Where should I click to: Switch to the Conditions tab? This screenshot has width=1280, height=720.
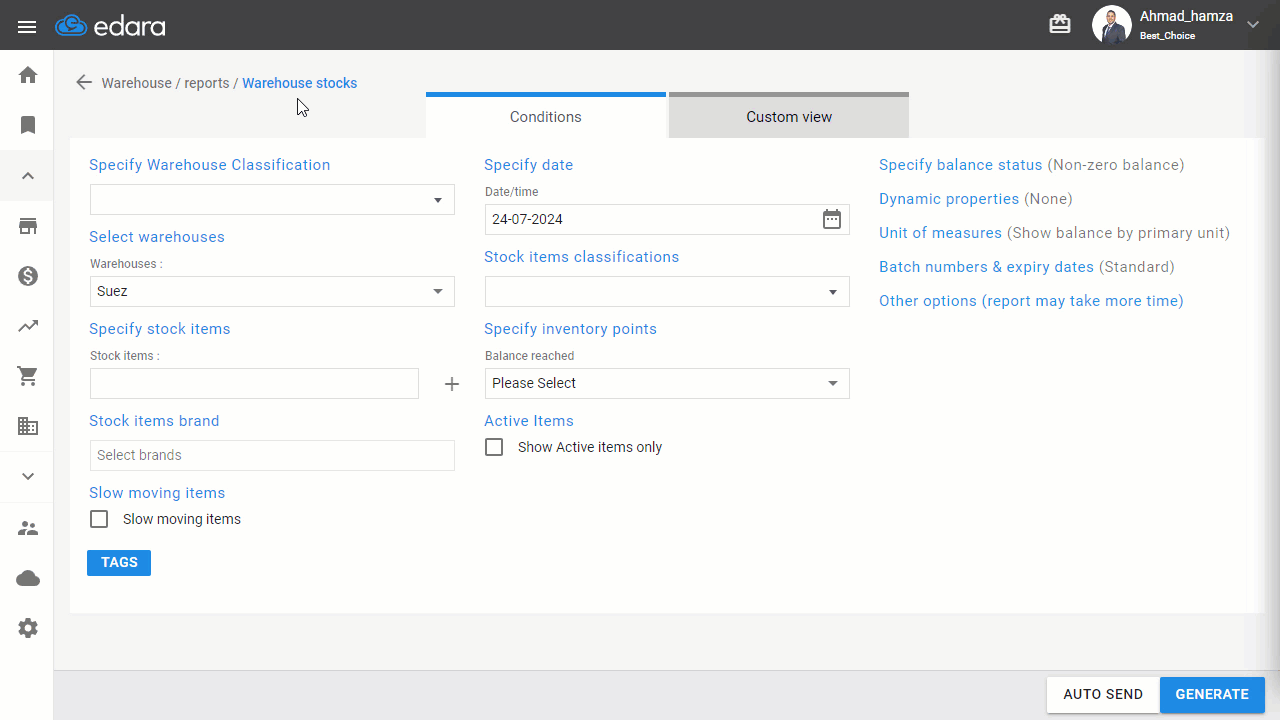546,116
